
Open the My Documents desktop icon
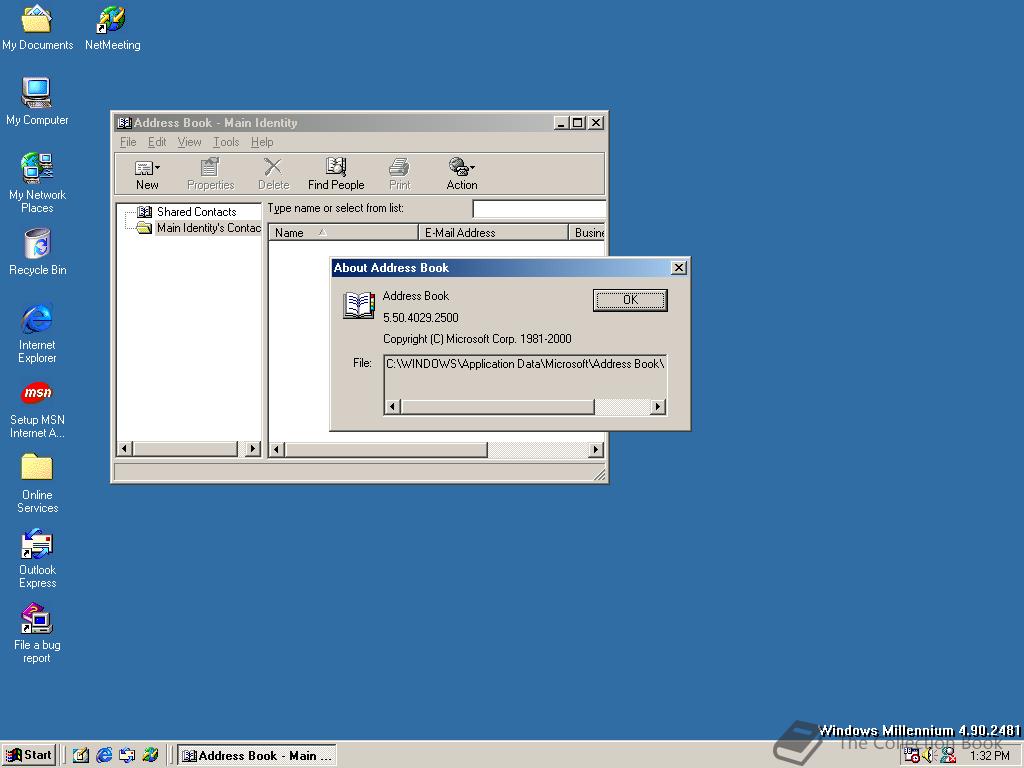(x=37, y=27)
